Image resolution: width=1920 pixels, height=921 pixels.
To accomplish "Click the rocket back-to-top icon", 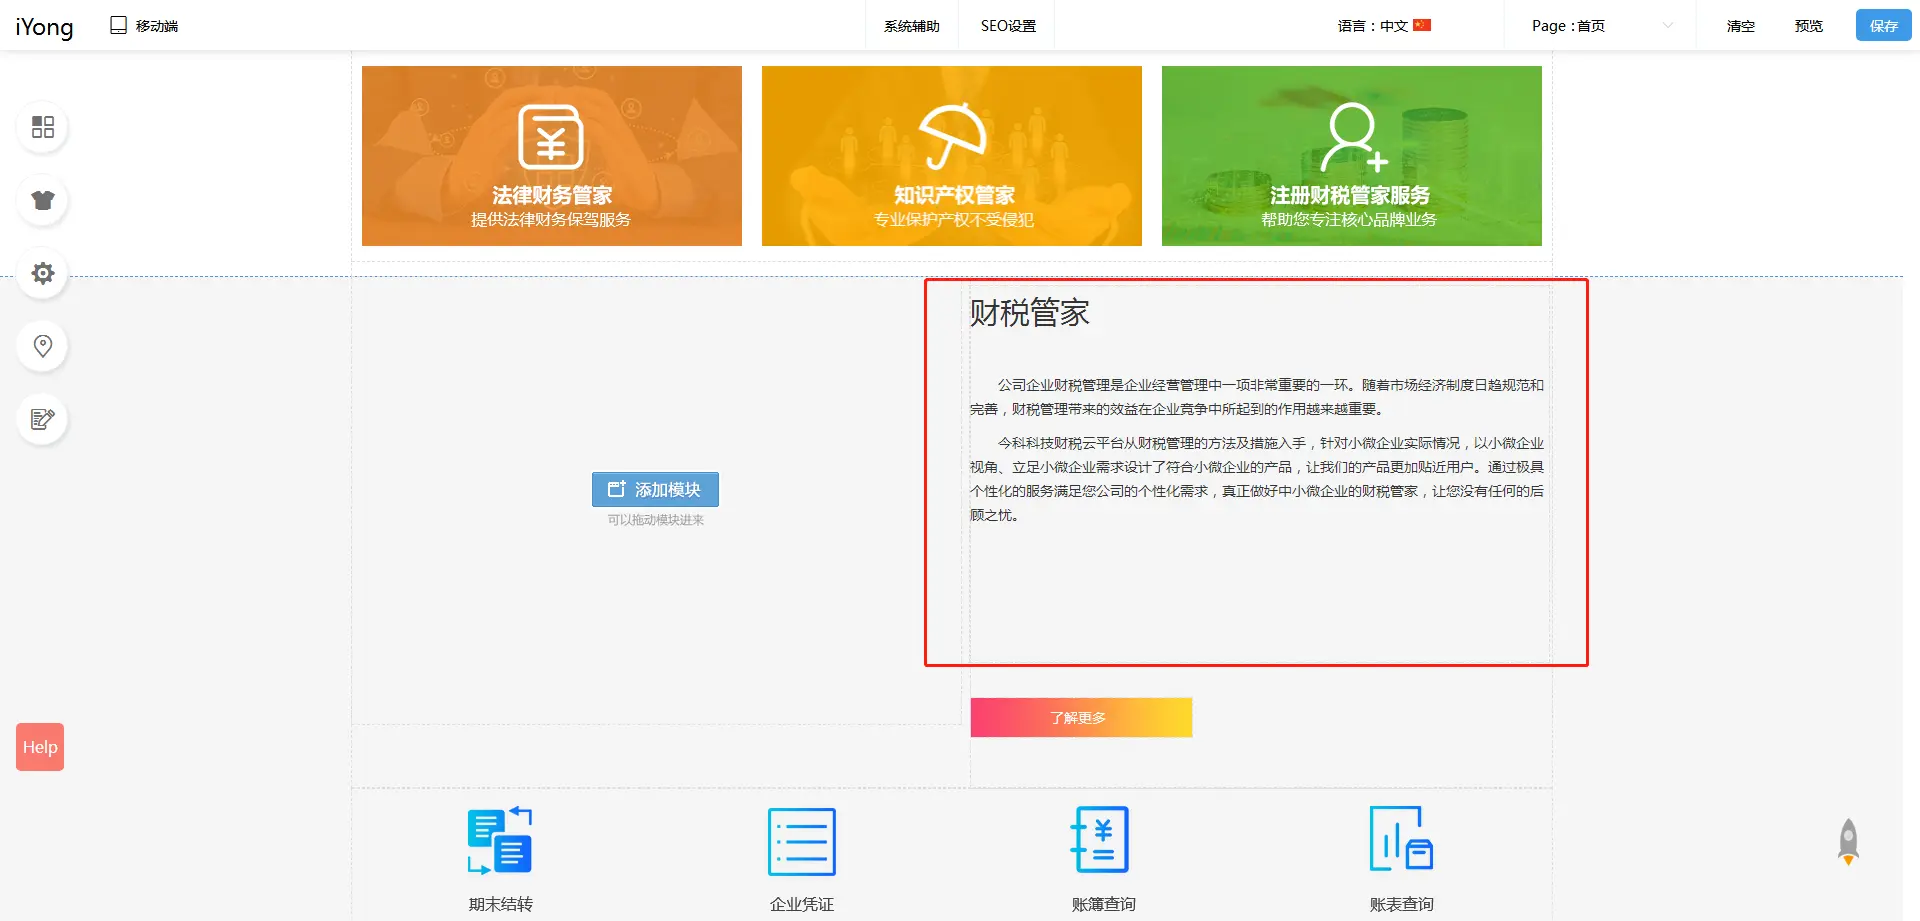I will click(1848, 841).
